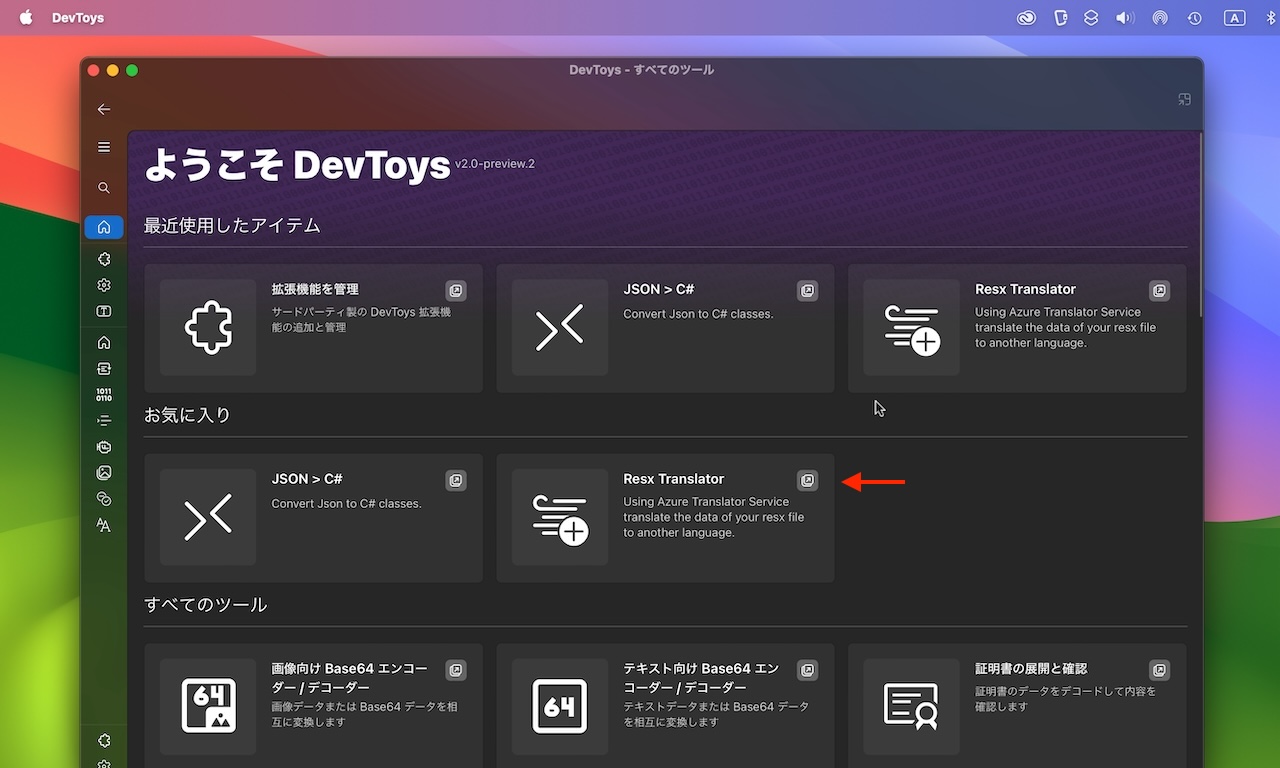Screen dimensions: 1280x768
Task: Pop out 画像向け Base64 card icon
Action: click(456, 670)
